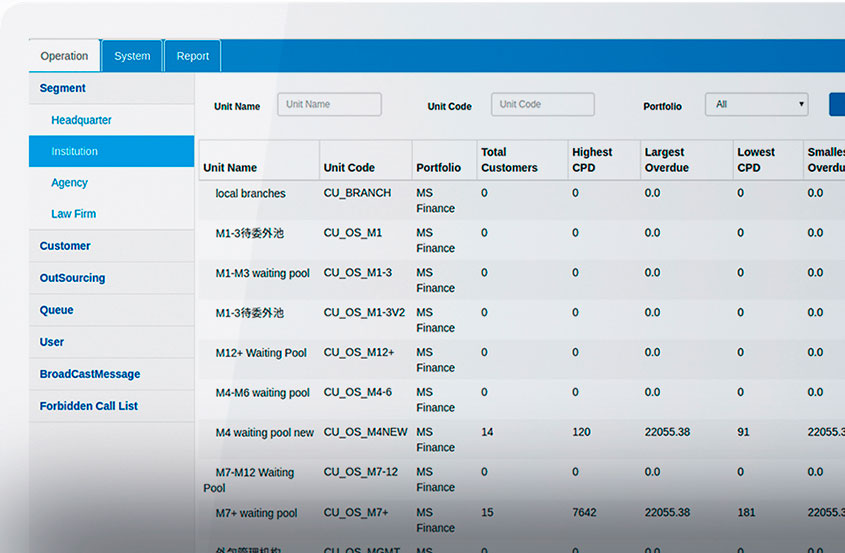Select the CU_OS_M7-12 unit code cell
The height and width of the screenshot is (553, 845).
point(361,472)
